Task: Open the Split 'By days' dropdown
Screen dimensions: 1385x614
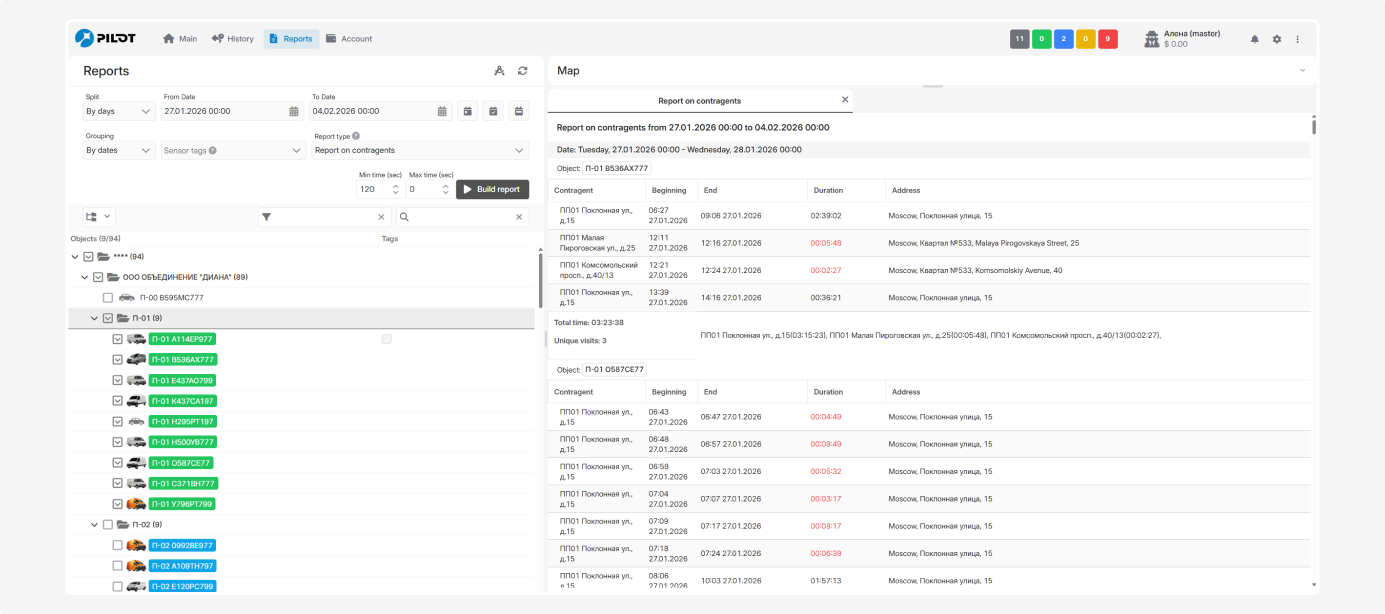Action: [x=118, y=111]
